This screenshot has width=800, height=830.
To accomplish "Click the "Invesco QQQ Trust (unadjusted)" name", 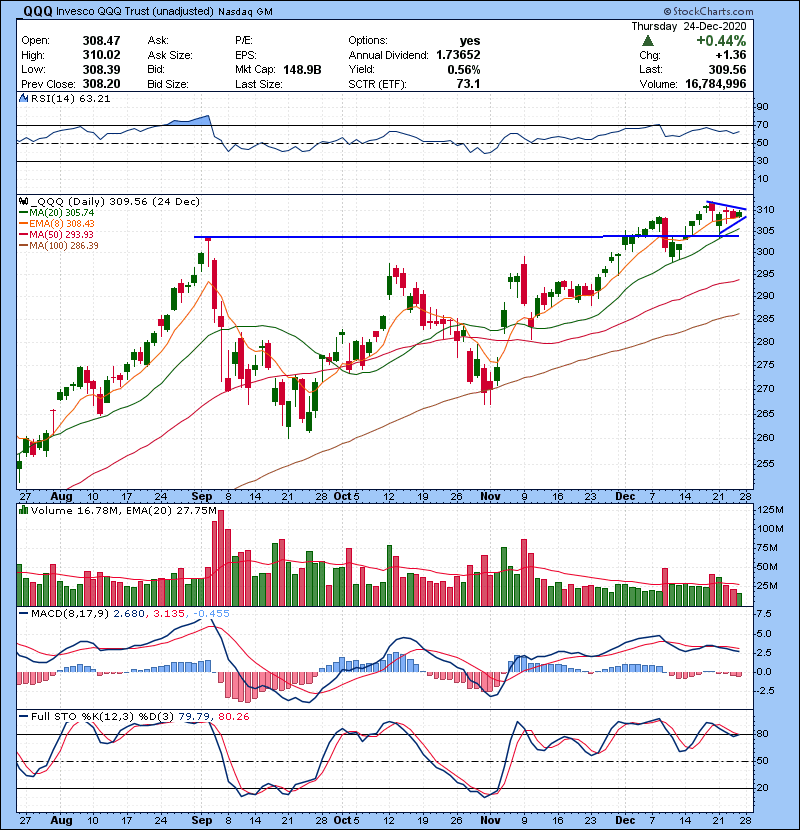I will click(134, 12).
